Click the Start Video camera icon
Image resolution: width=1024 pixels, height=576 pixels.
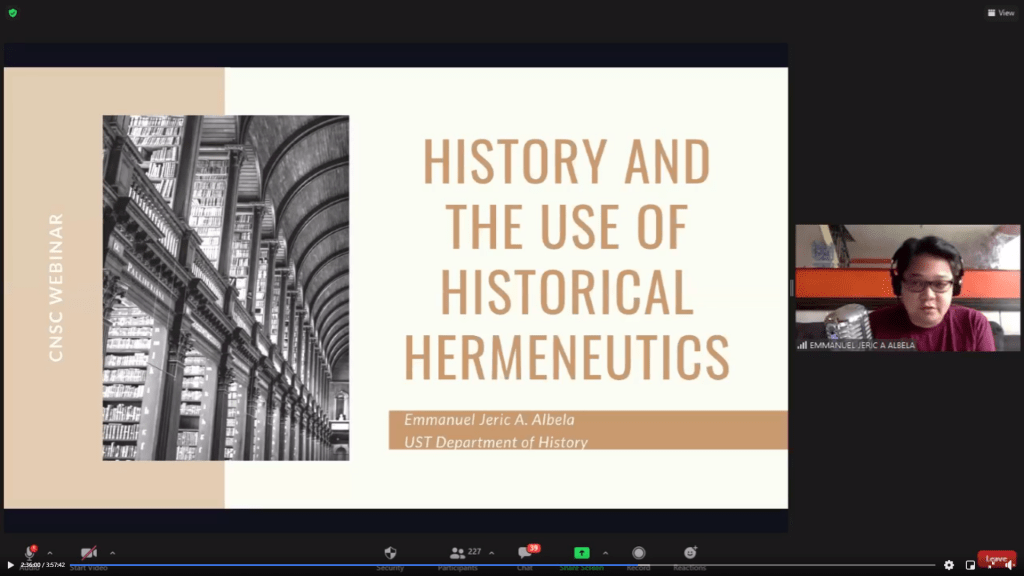tap(89, 552)
